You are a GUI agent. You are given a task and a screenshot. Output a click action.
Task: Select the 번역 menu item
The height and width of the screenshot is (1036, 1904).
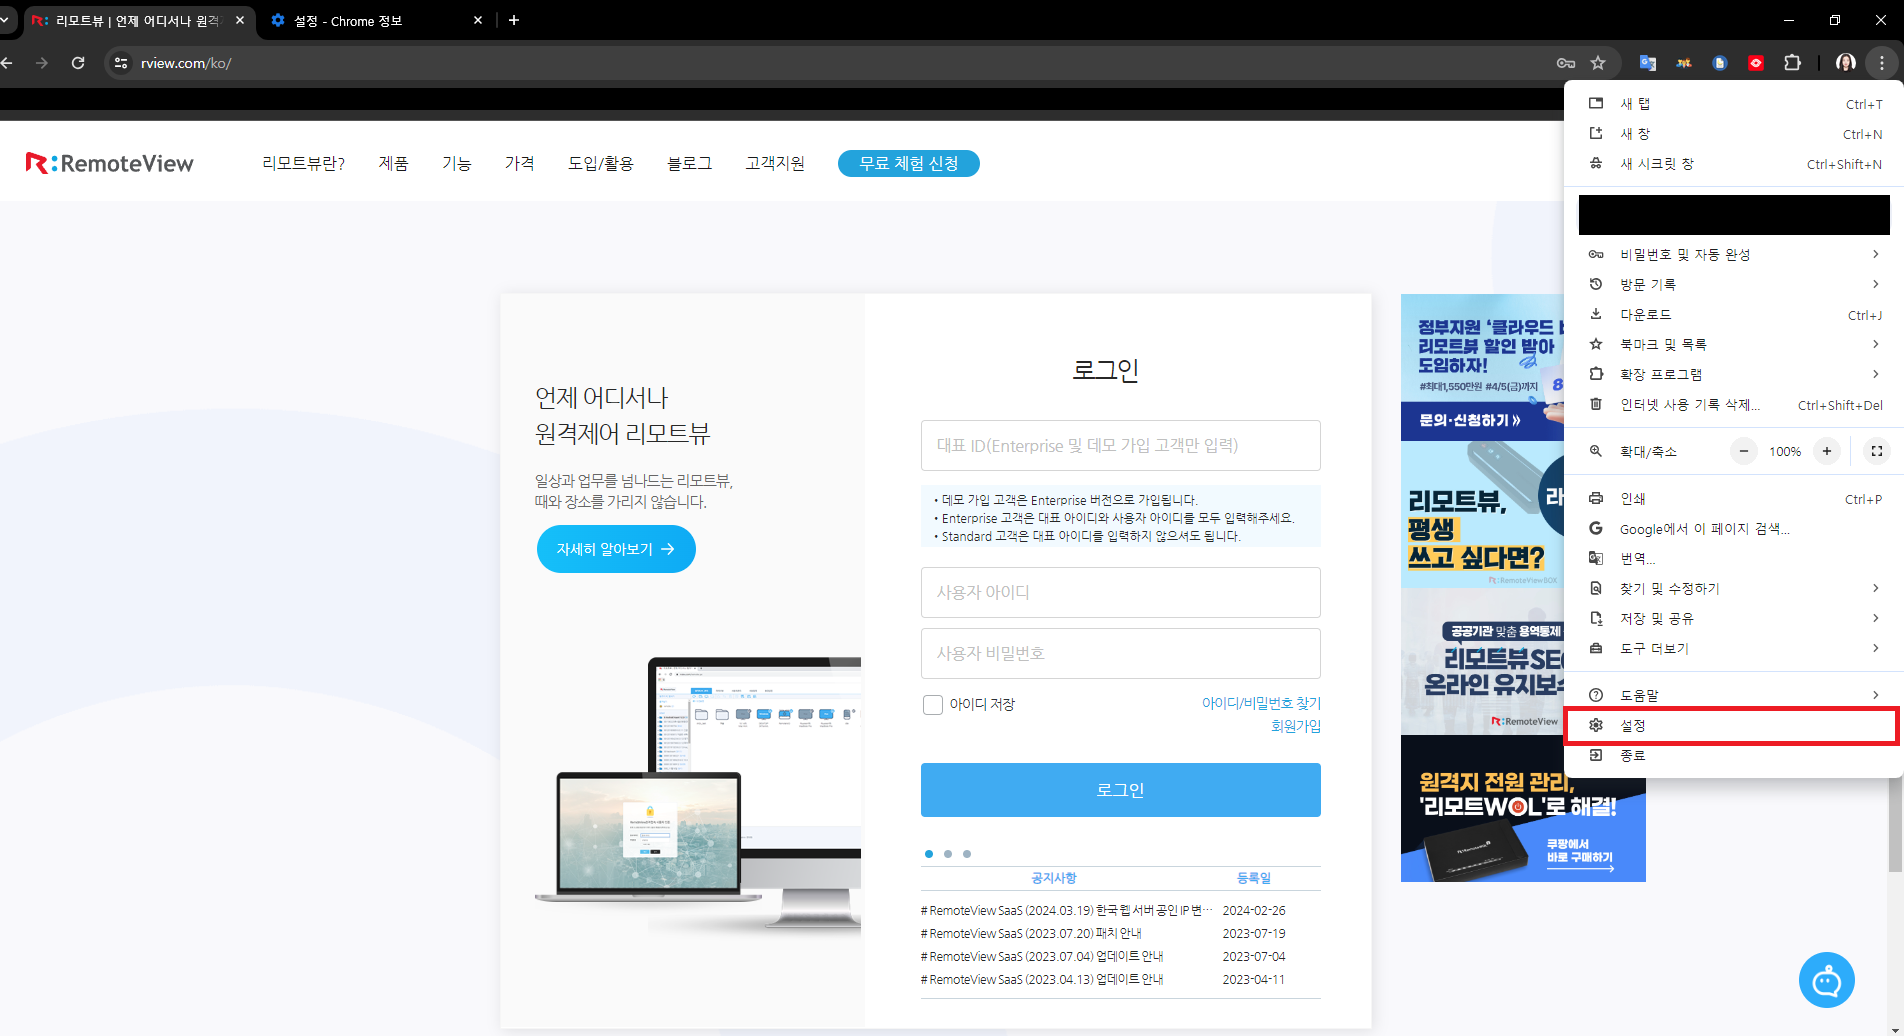[x=1734, y=558]
